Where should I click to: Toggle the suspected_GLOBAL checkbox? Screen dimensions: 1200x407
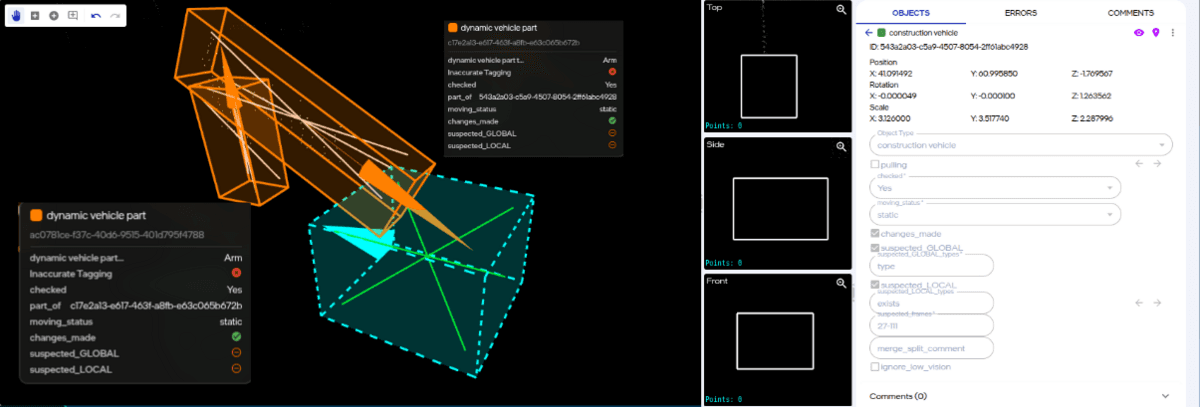coord(875,248)
